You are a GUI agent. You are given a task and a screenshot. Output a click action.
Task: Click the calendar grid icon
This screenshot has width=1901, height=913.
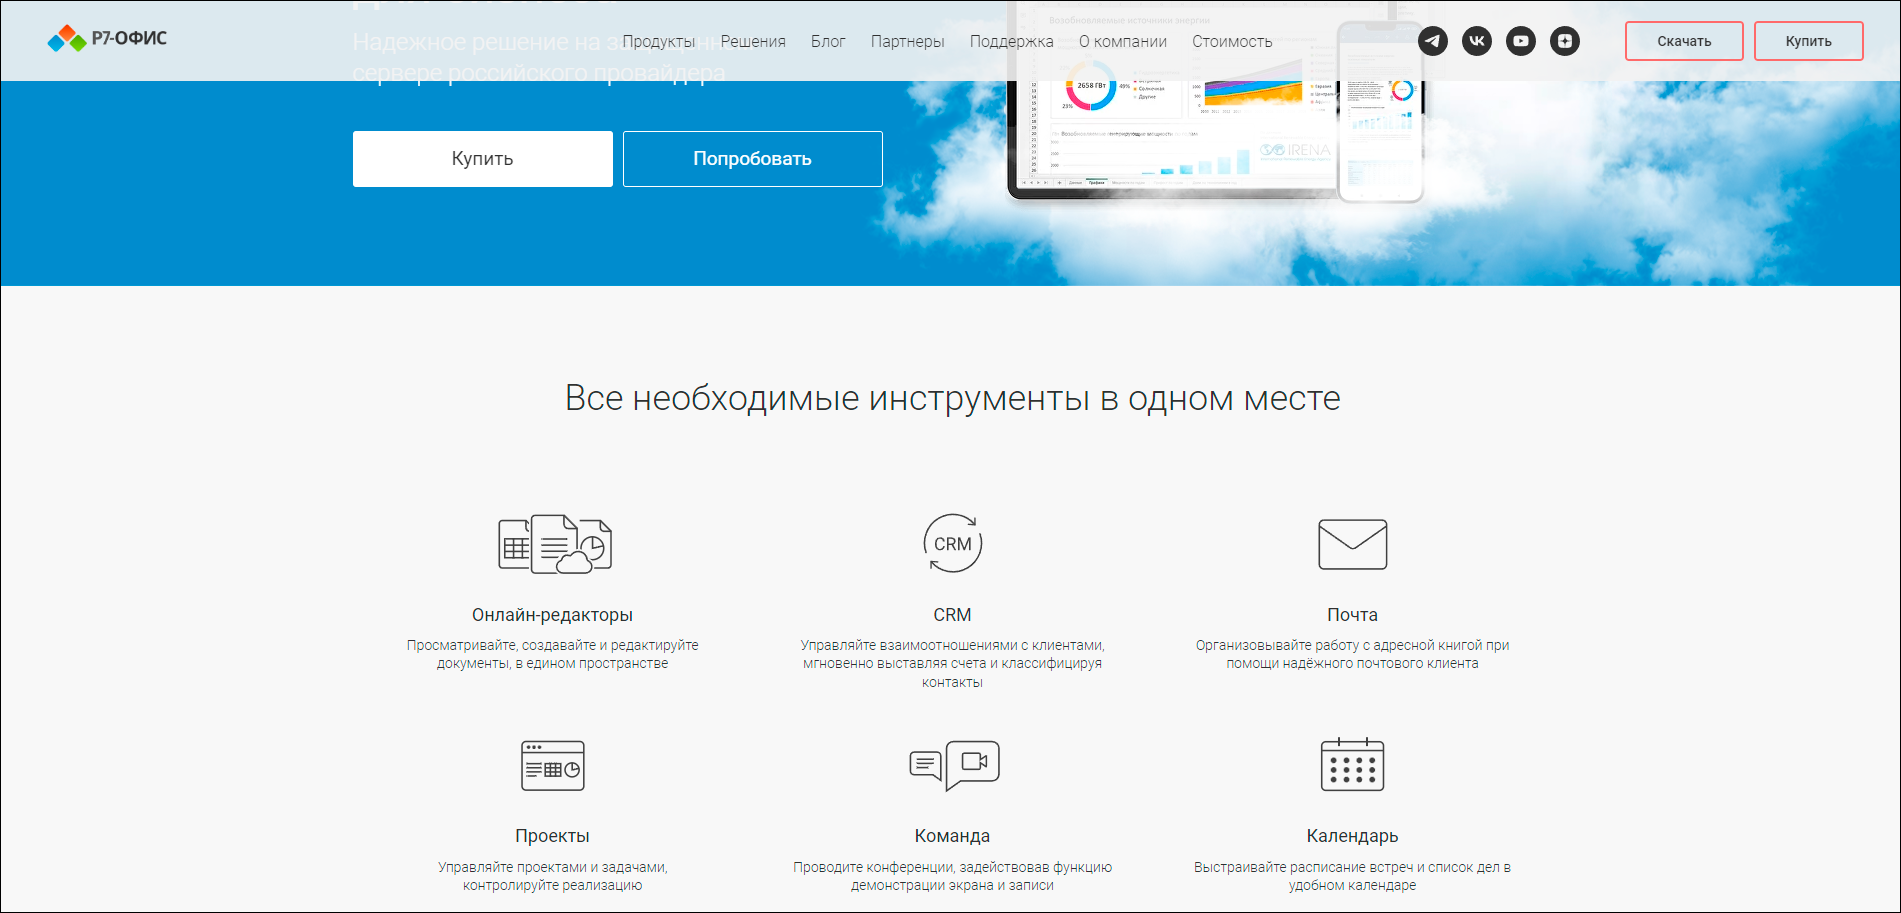click(x=1353, y=765)
